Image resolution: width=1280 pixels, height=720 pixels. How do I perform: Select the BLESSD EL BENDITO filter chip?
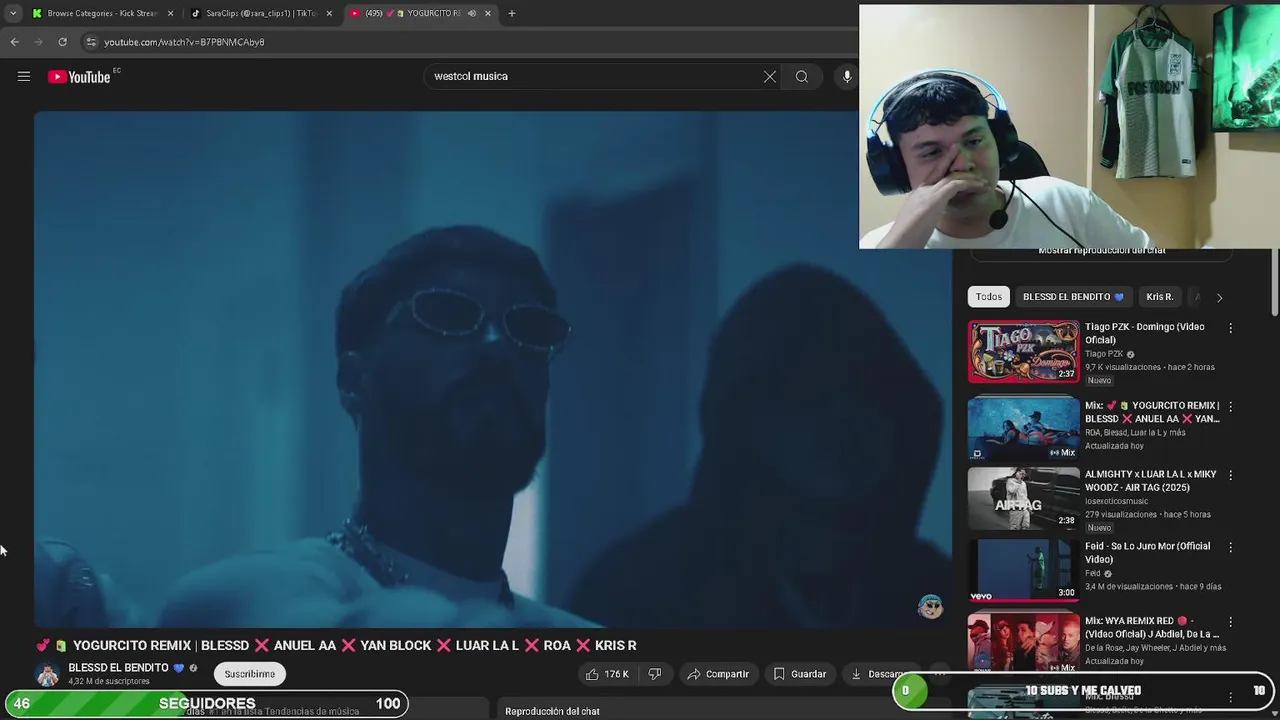1073,297
